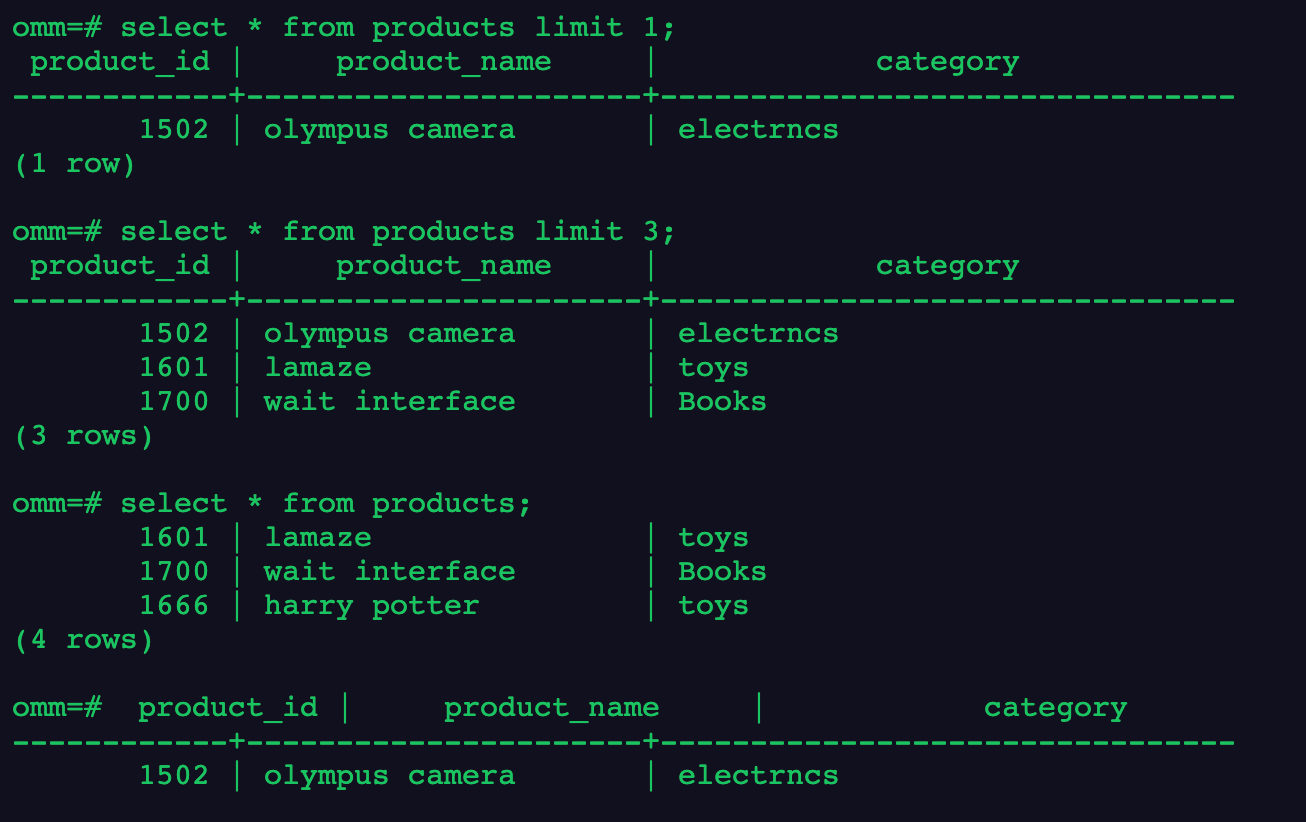Click the bottom category column header
Image resolution: width=1306 pixels, height=822 pixels.
[x=1055, y=708]
